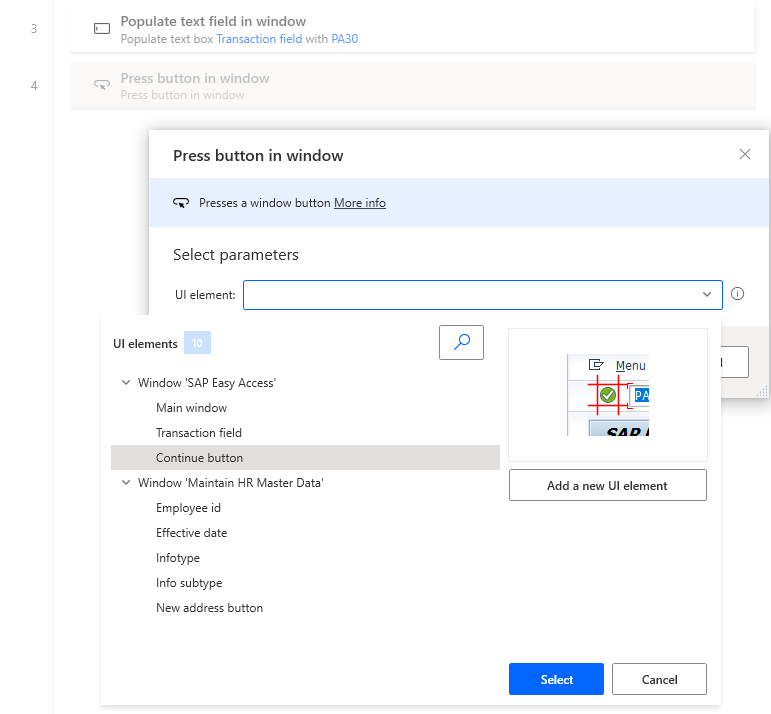Image resolution: width=771 pixels, height=714 pixels.
Task: Click the Window 'SAP Easy Access' label
Action: pyautogui.click(x=207, y=383)
